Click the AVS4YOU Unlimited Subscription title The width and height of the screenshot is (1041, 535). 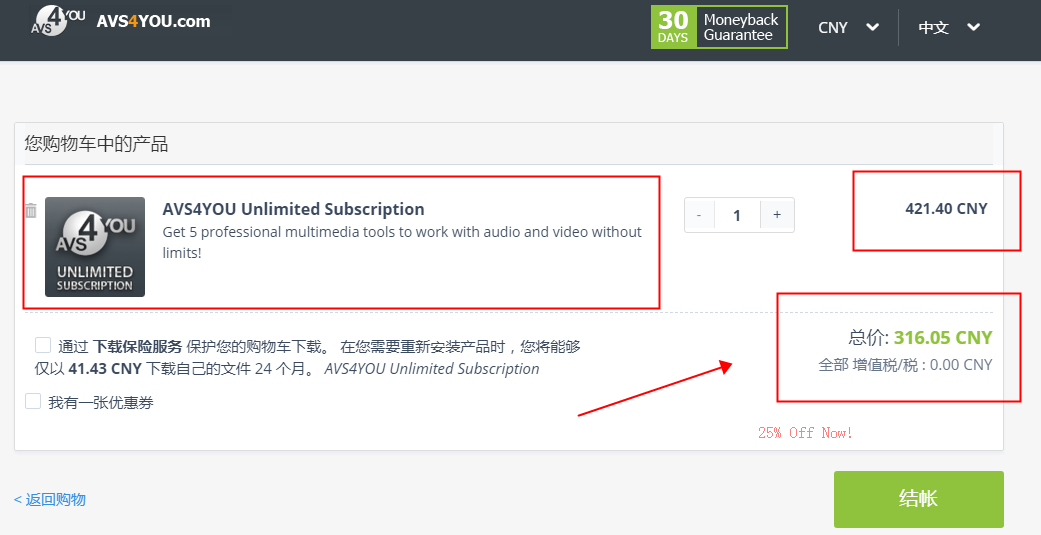click(x=293, y=209)
